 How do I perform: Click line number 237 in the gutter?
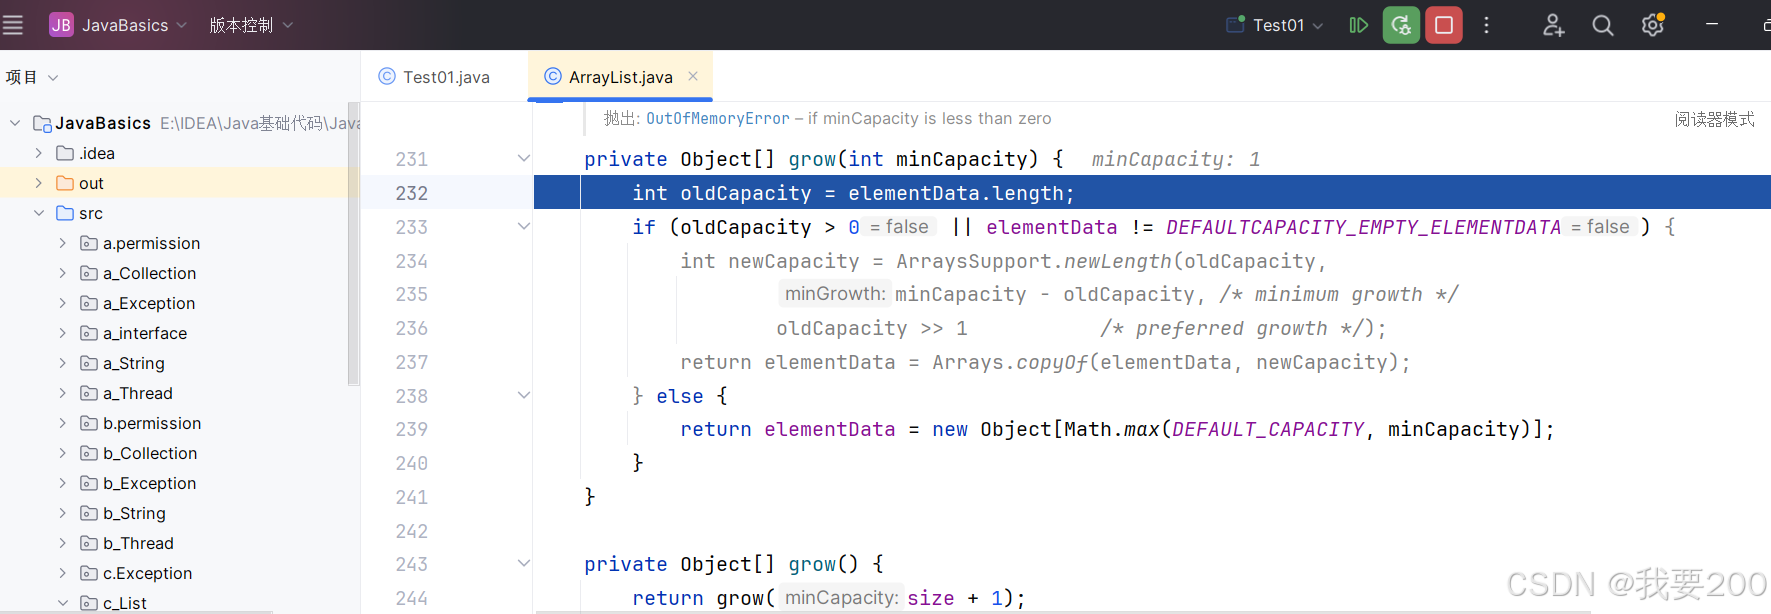(412, 362)
